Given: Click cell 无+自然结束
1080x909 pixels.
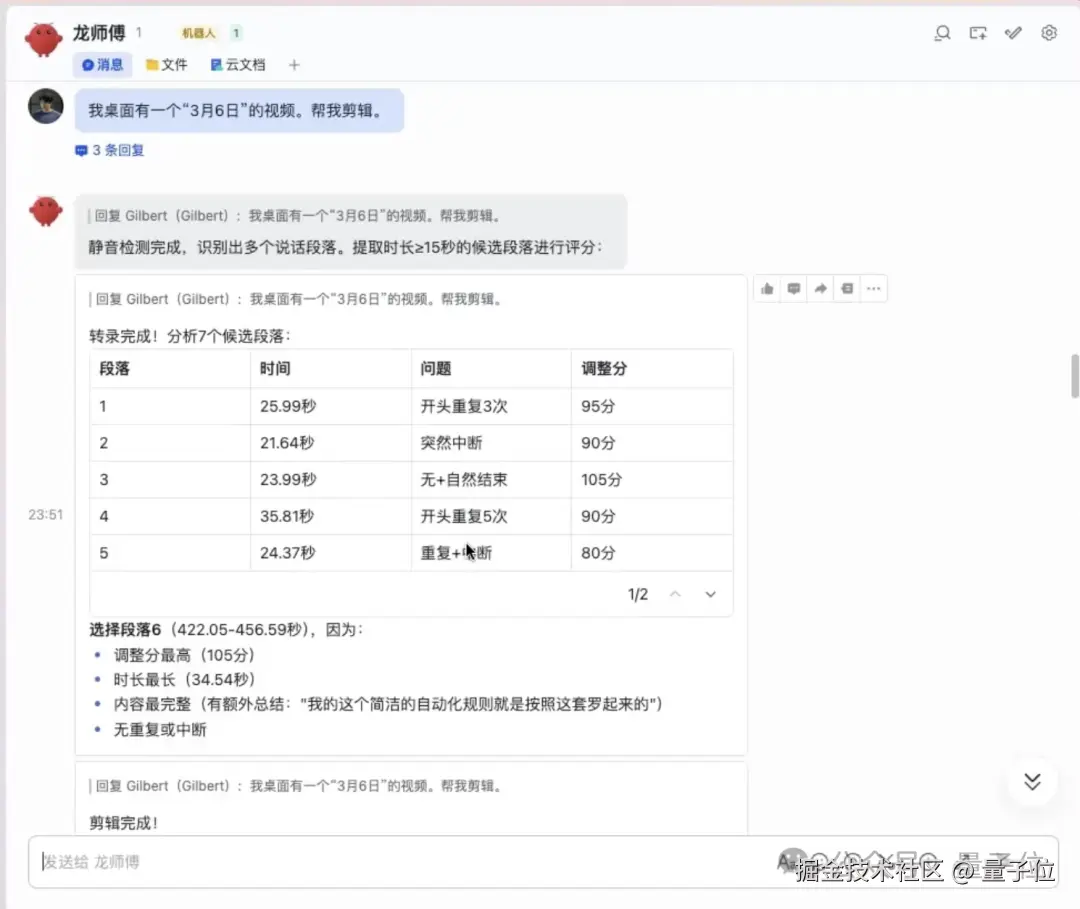Looking at the screenshot, I should [464, 479].
